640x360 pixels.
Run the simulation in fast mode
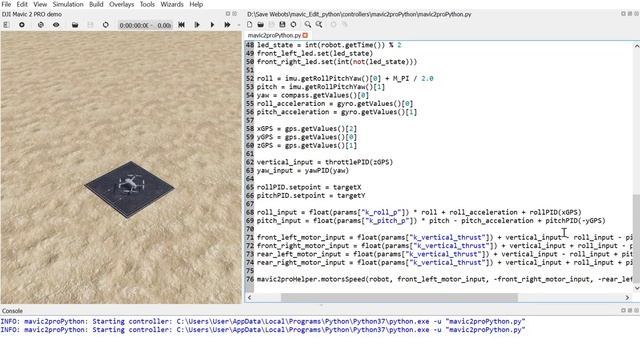coord(227,25)
